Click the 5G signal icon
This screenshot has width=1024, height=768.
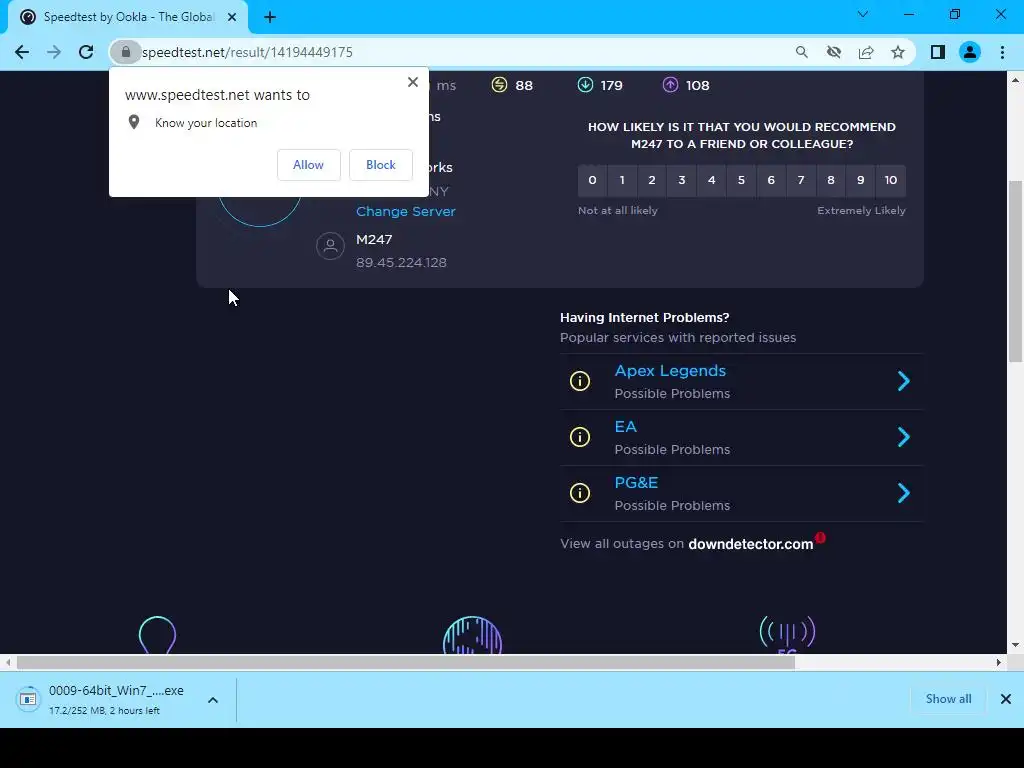pos(788,635)
